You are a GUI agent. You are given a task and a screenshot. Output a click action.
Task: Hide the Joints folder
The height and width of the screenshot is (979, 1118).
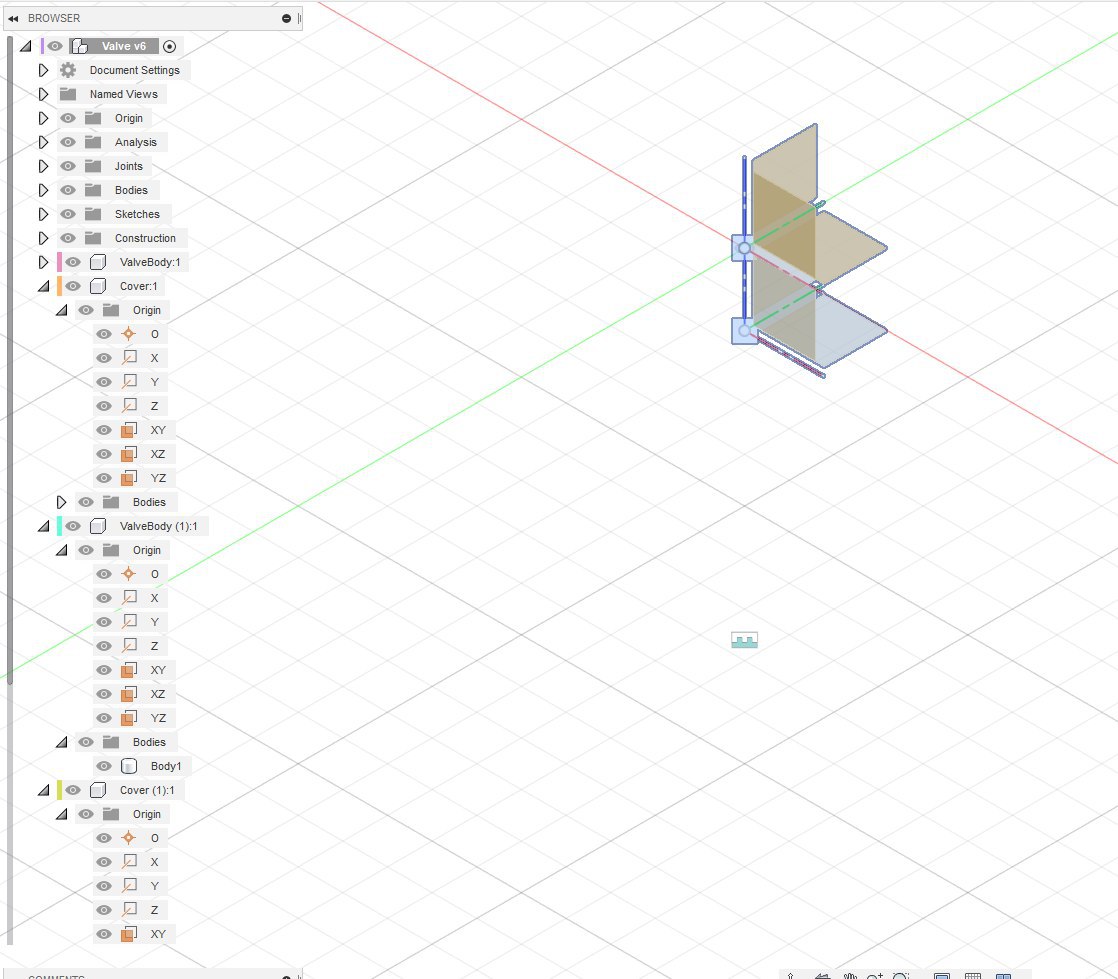click(x=68, y=166)
